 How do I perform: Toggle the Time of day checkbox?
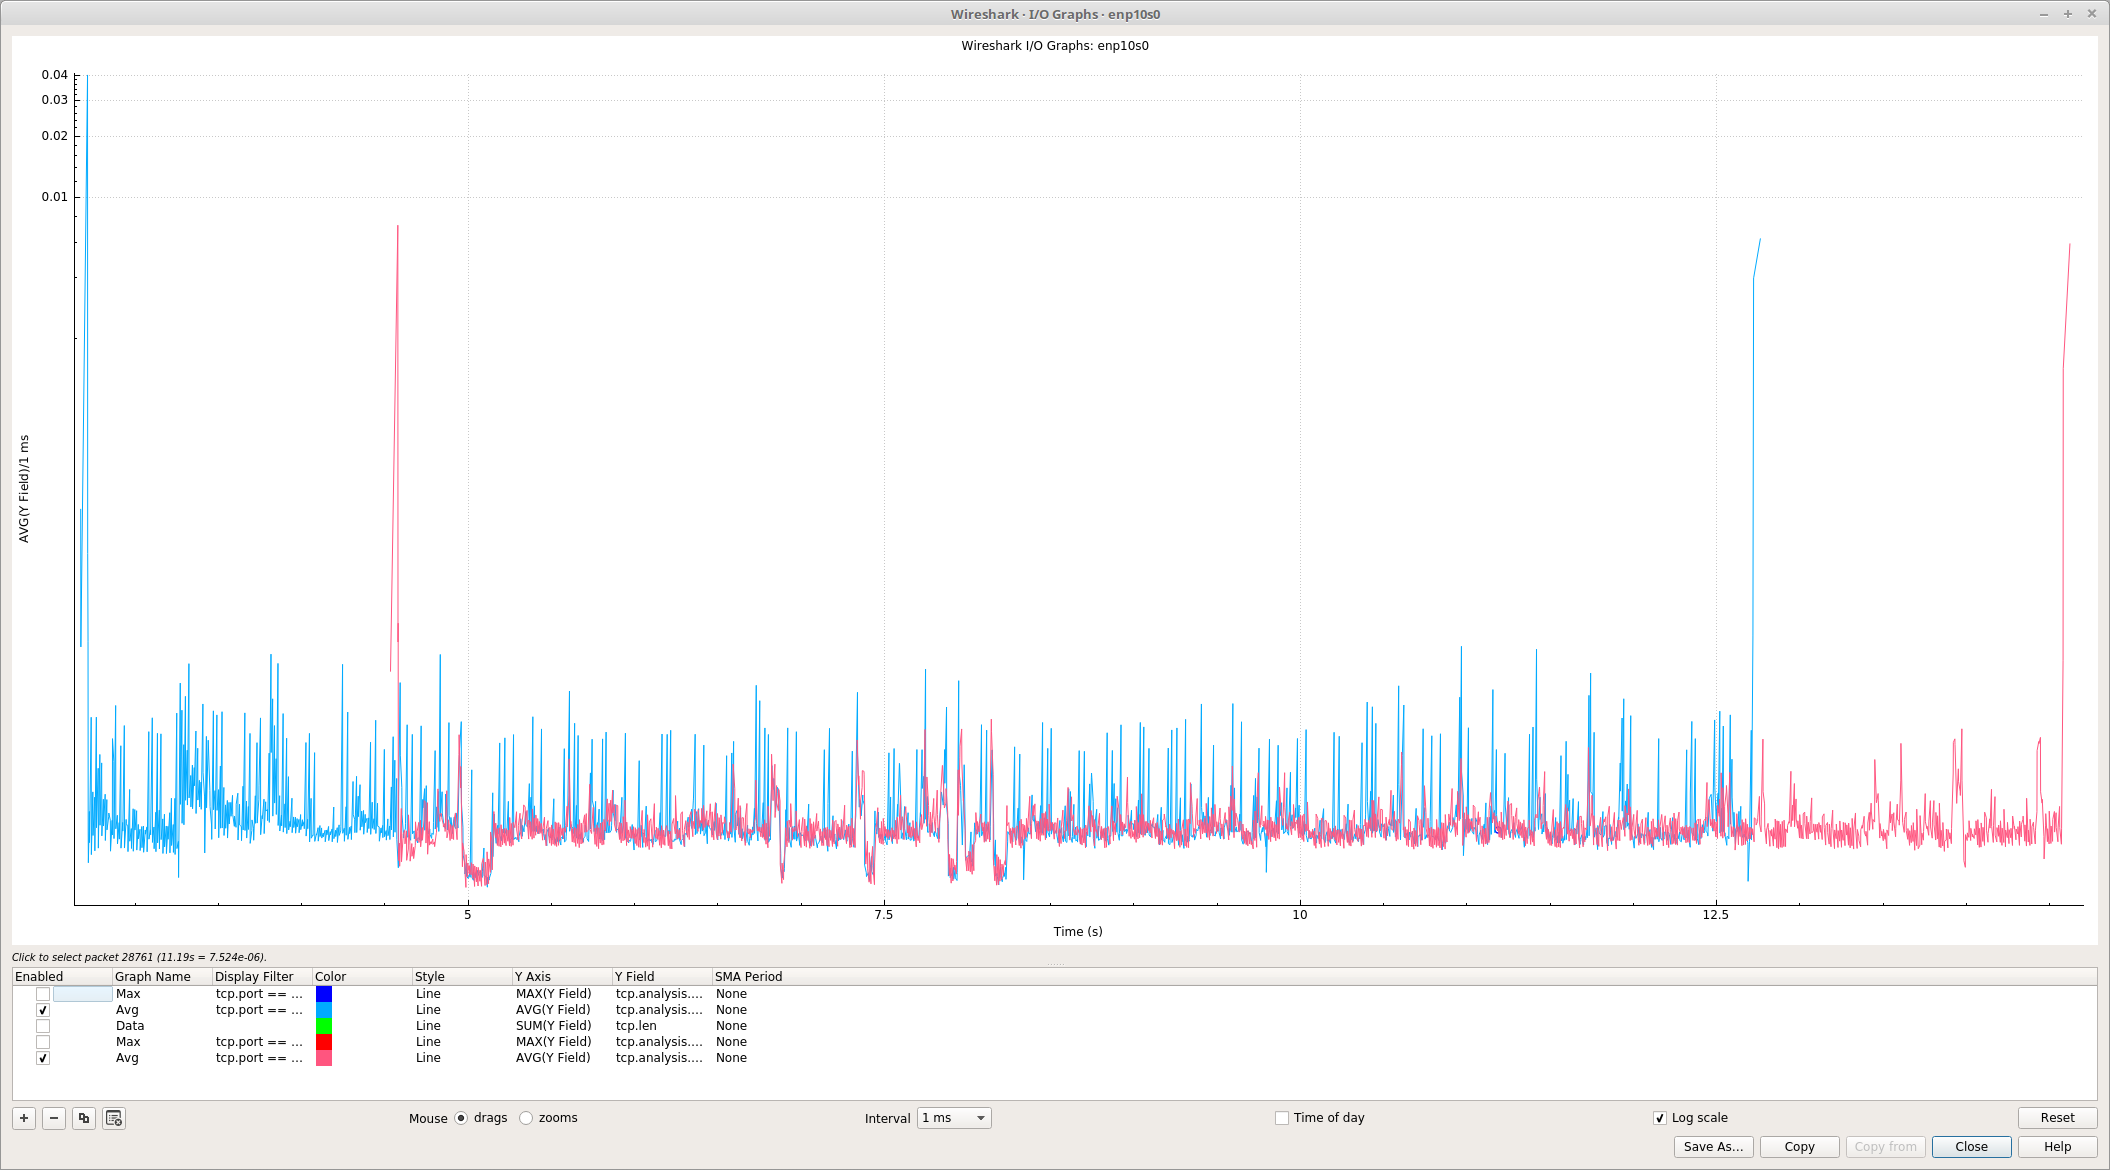(x=1282, y=1118)
